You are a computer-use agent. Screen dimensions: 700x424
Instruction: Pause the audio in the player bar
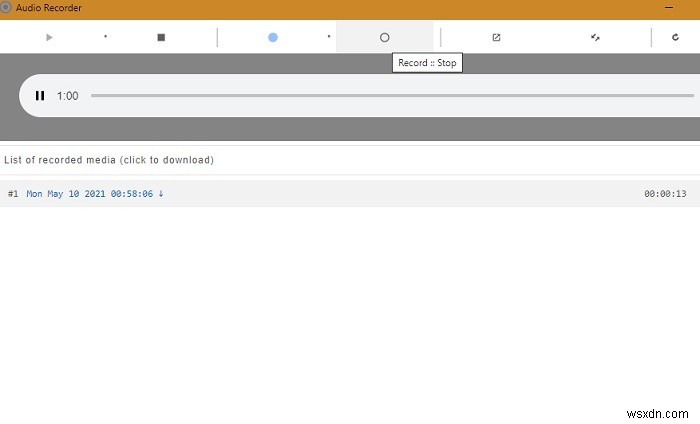click(x=40, y=96)
